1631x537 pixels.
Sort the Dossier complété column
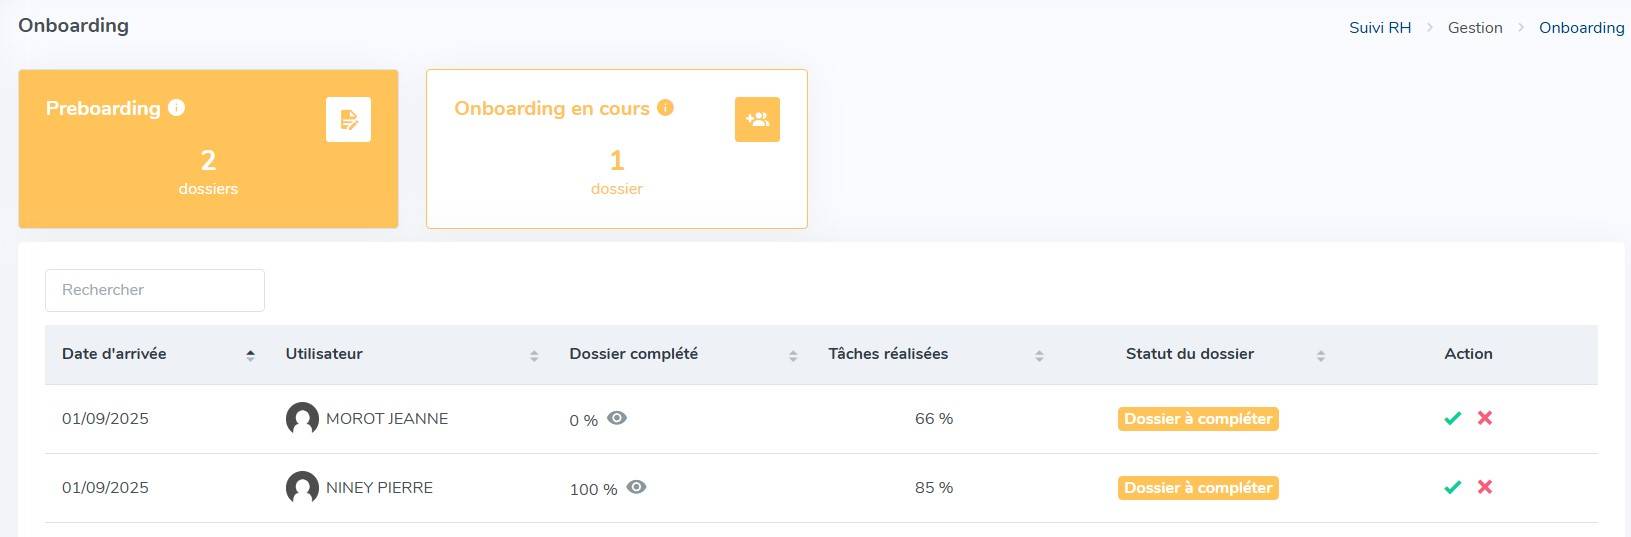793,355
